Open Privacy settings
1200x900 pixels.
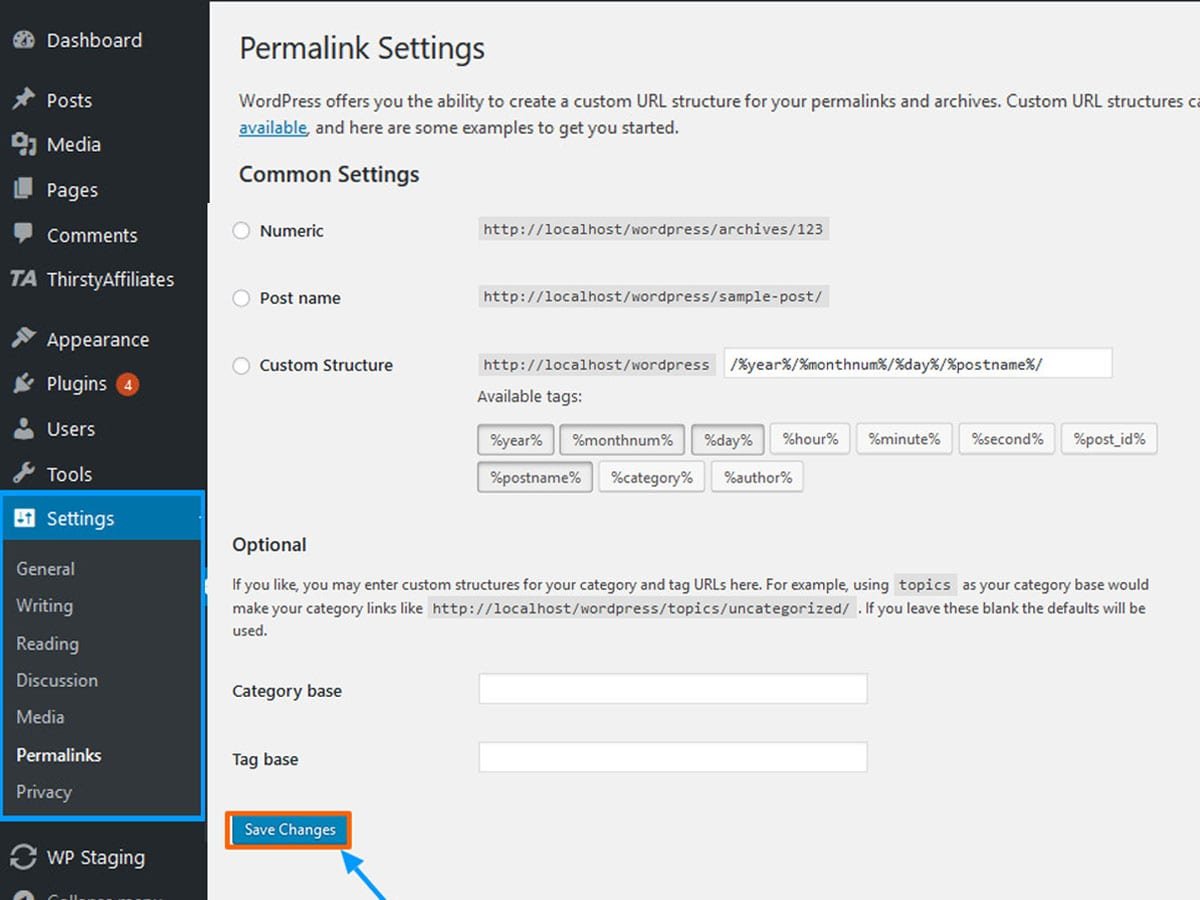click(44, 792)
